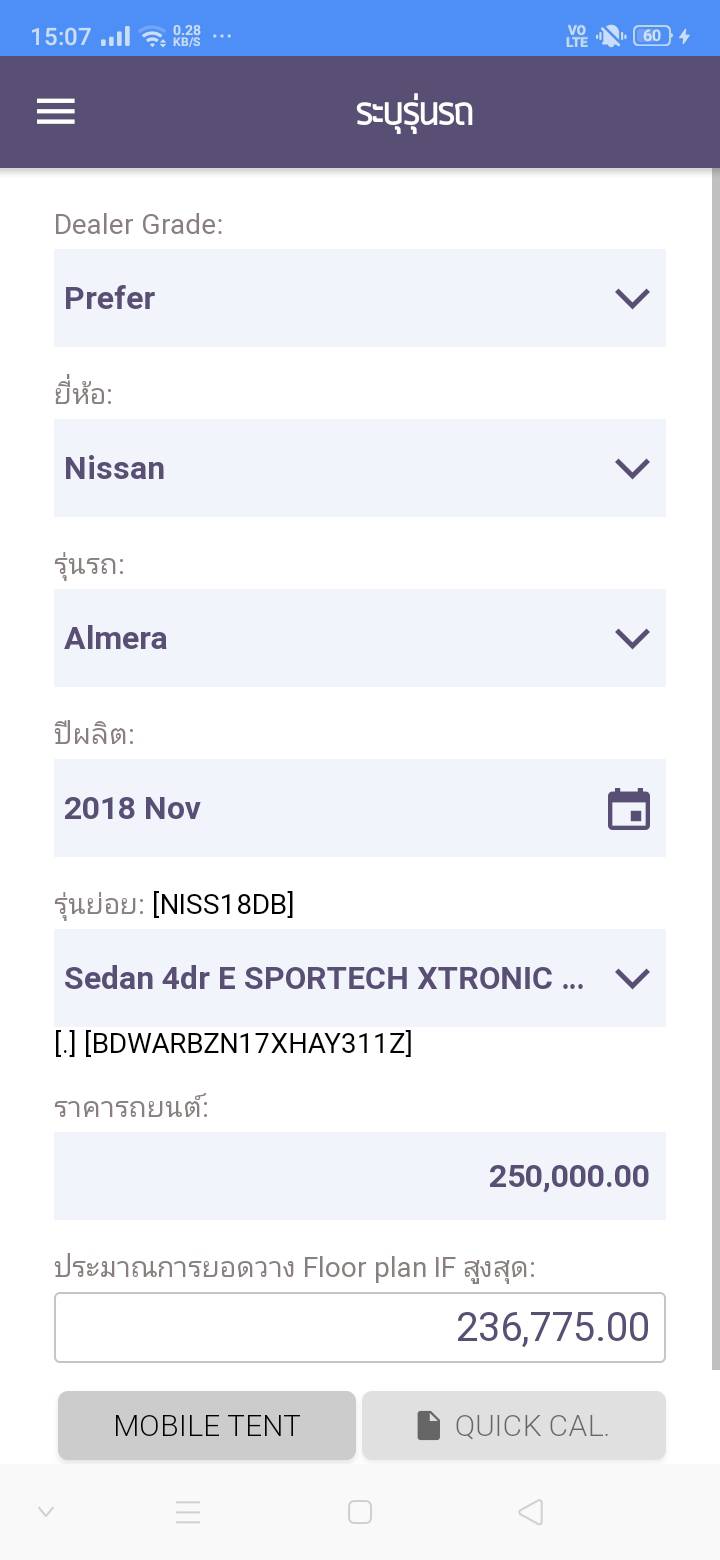Screen dimensions: 720x1560
Task: Tap the muted notification bell status icon
Action: pos(609,37)
